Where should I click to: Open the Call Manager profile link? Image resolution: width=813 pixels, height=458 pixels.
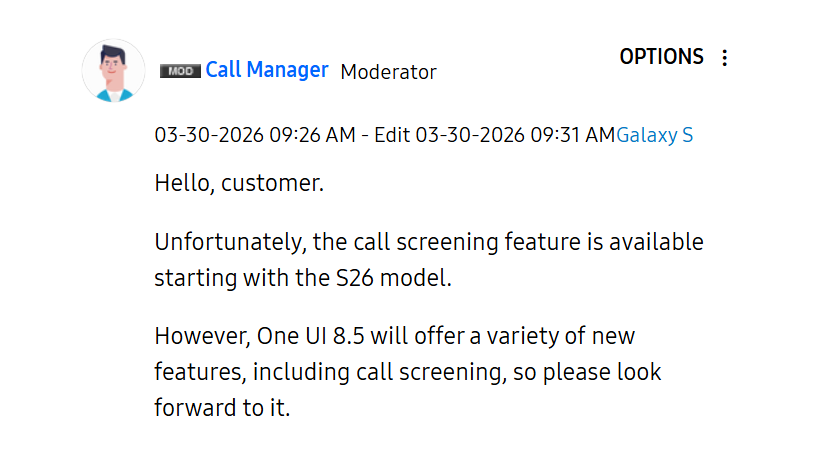click(x=267, y=70)
